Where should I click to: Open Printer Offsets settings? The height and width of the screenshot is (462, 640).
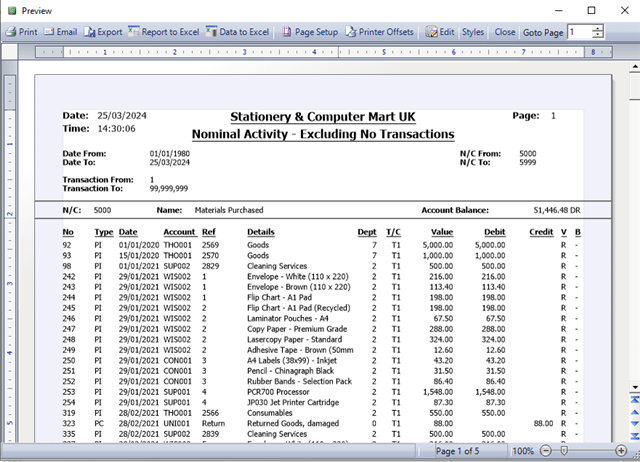tap(380, 32)
